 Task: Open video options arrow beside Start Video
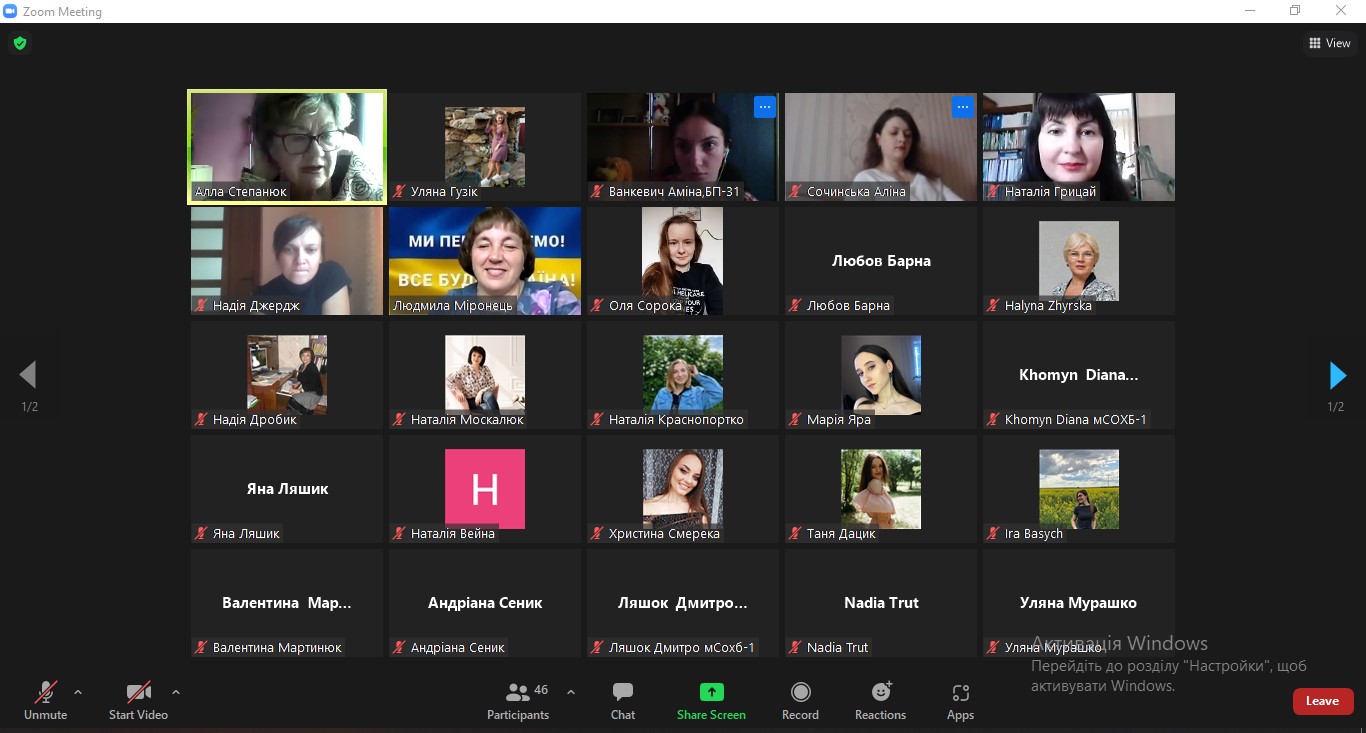coord(176,691)
